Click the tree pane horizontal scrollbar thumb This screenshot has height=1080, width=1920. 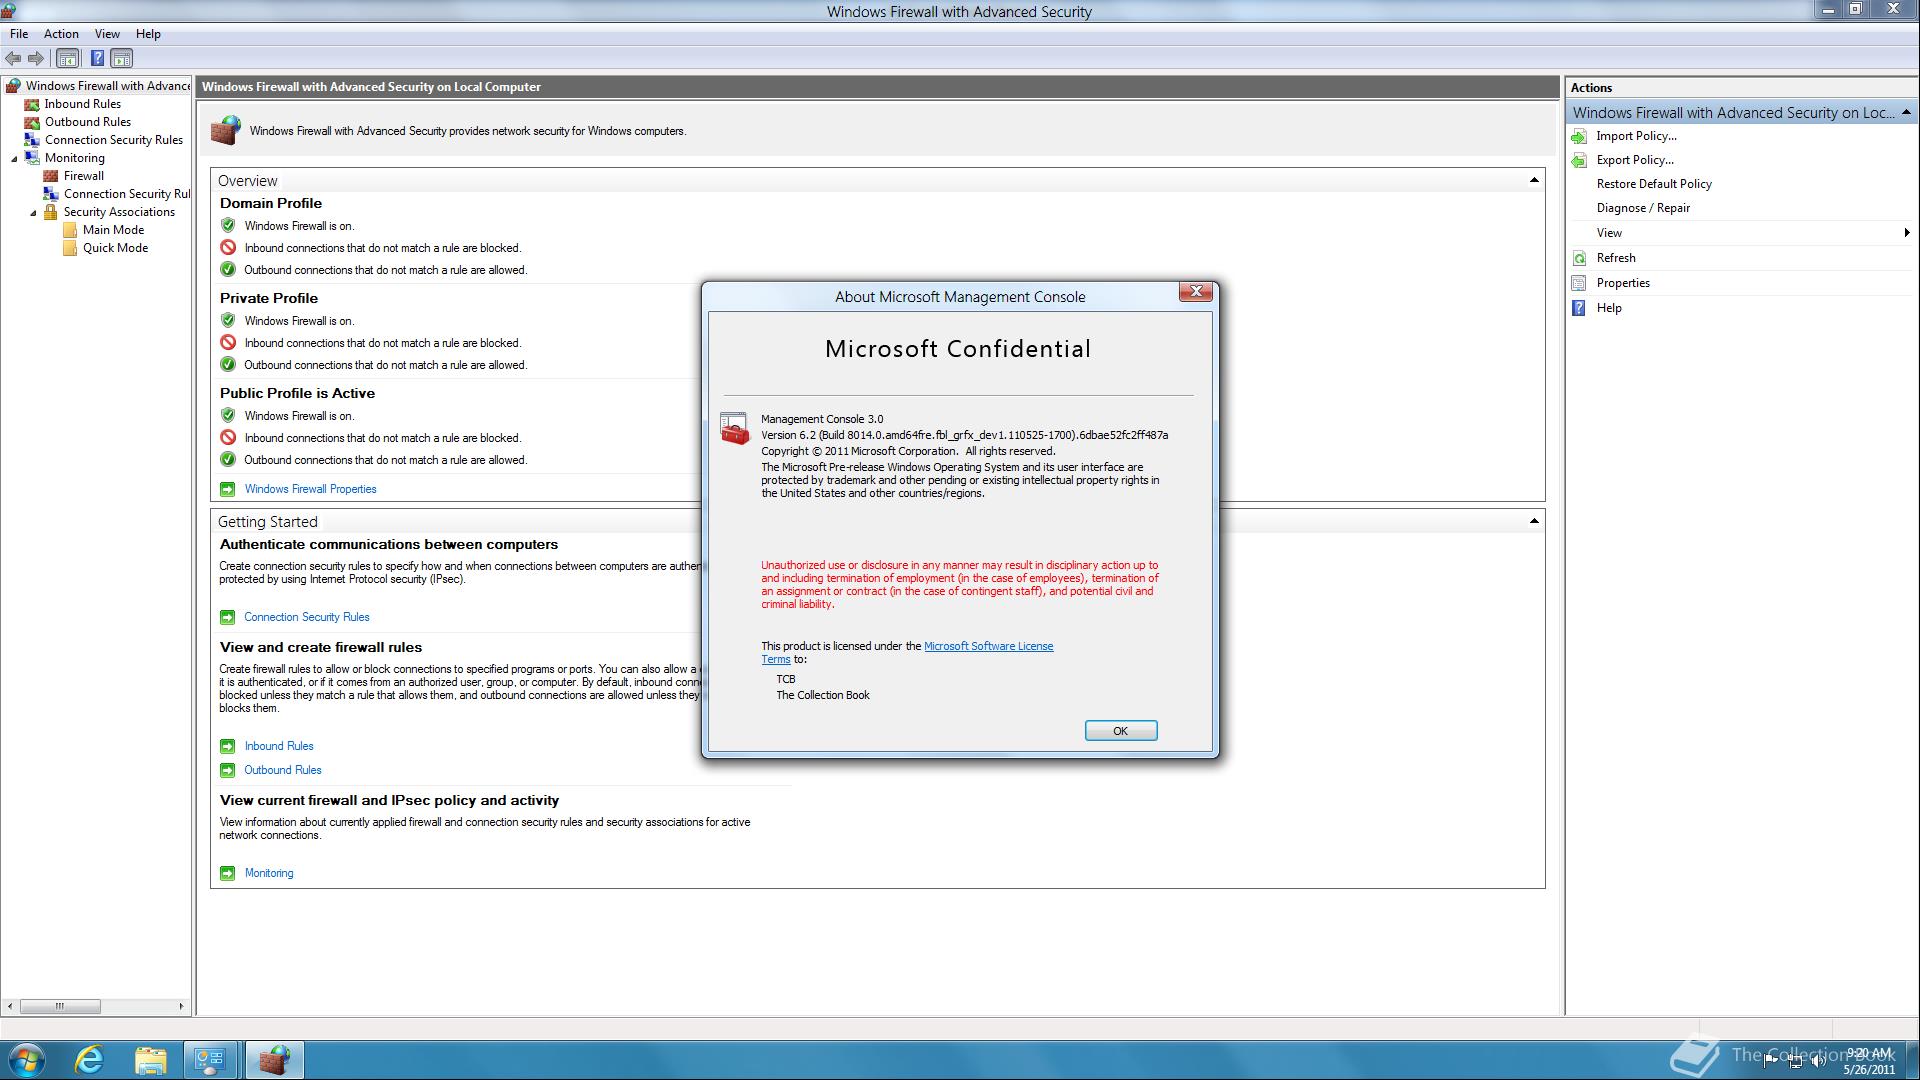(x=60, y=1006)
